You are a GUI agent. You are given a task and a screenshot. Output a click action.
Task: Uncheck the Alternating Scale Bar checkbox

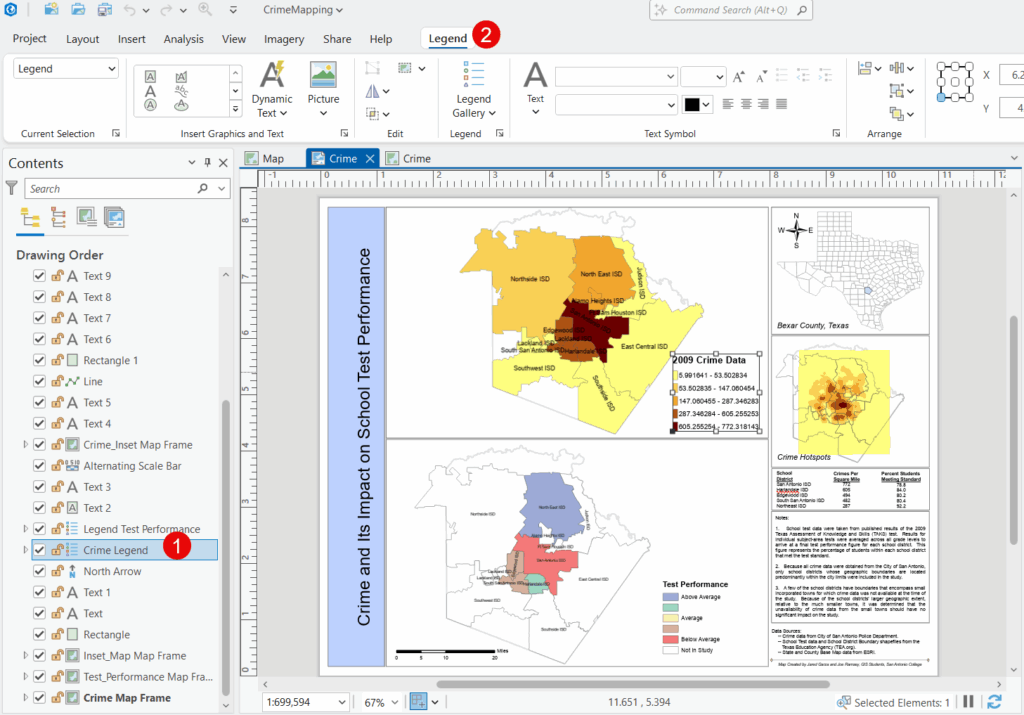(40, 466)
